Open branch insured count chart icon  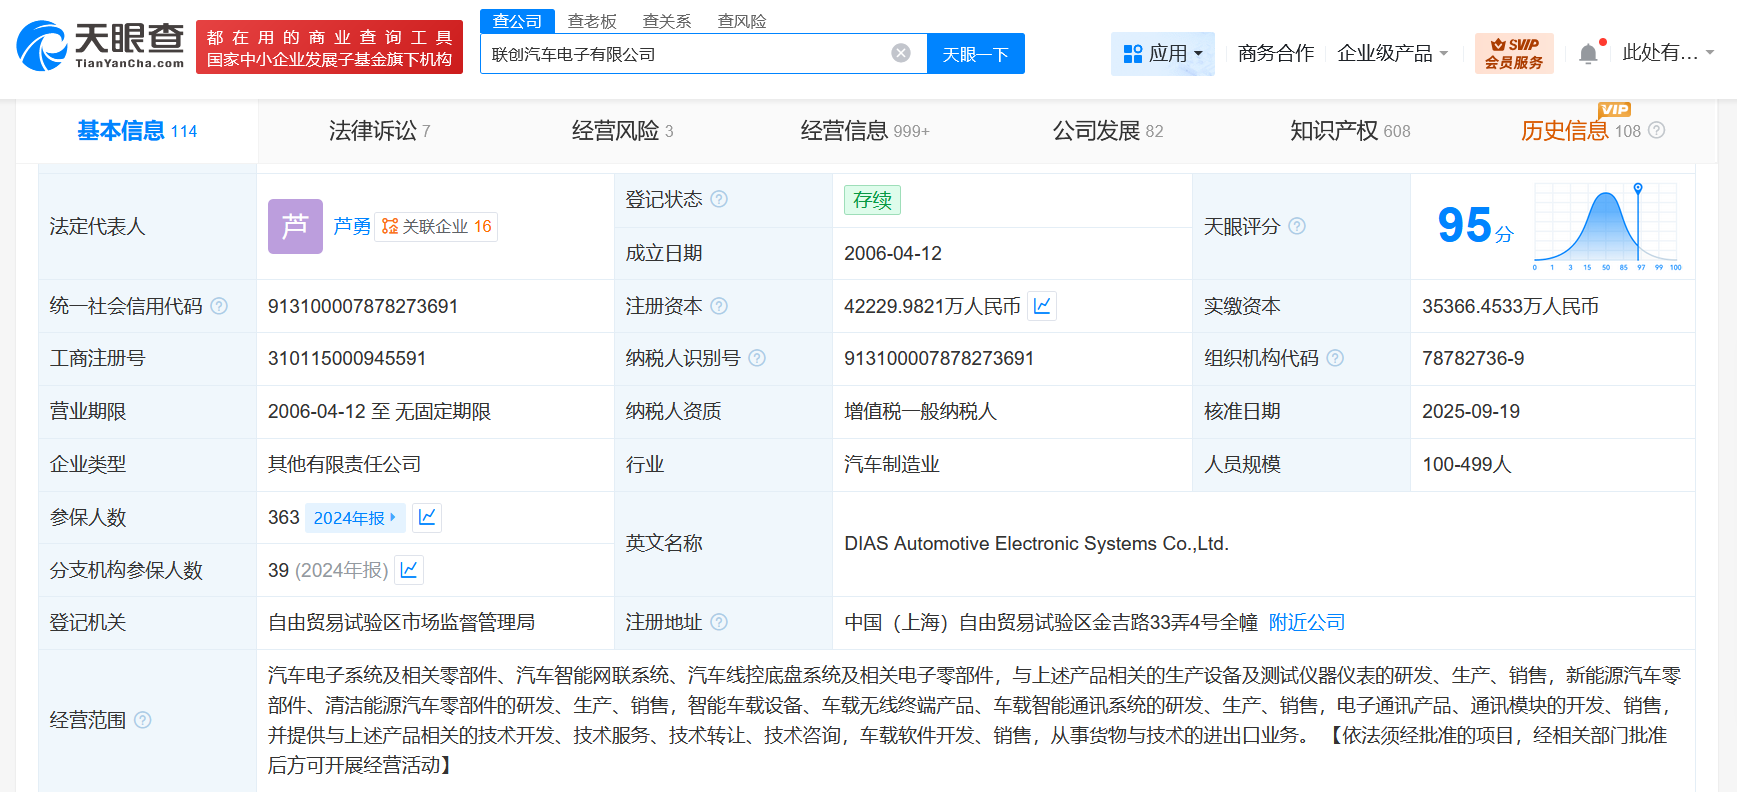click(x=409, y=570)
